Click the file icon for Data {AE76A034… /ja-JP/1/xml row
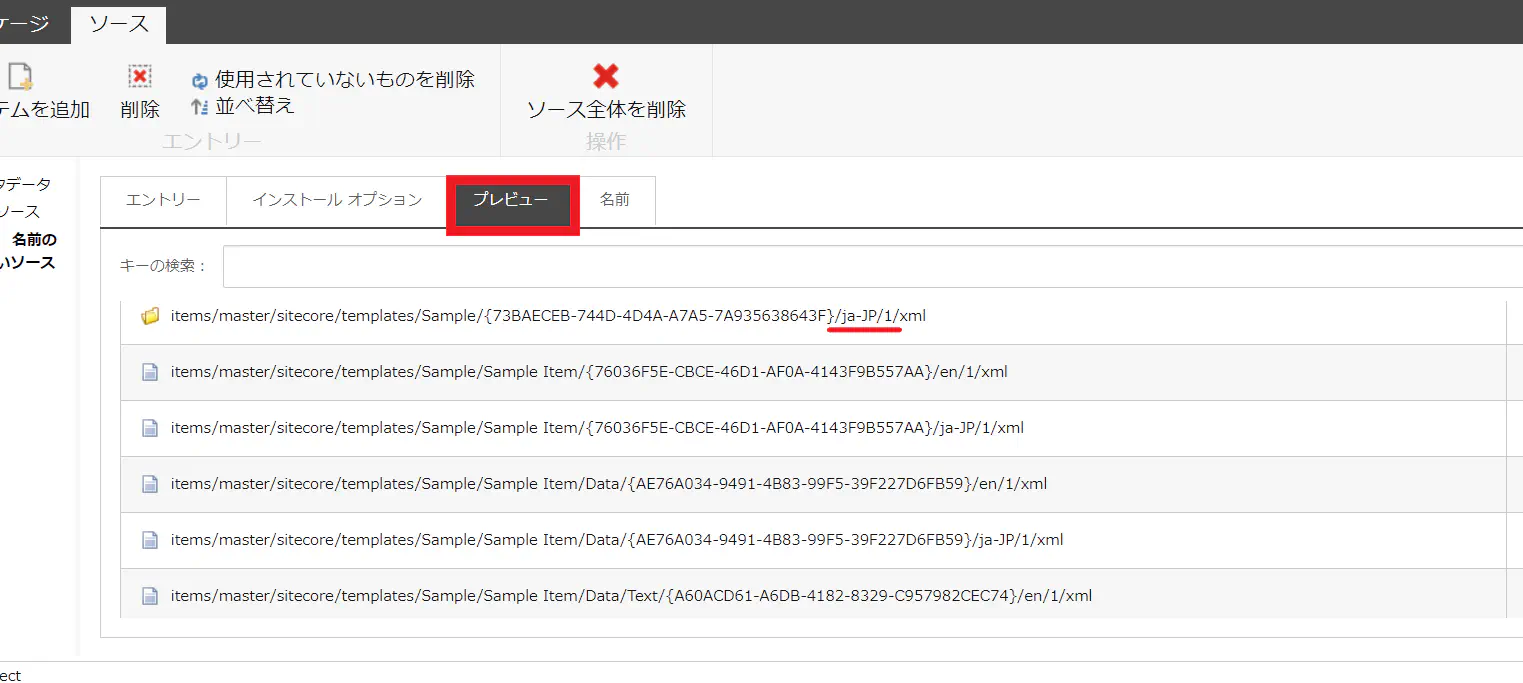This screenshot has height=683, width=1523. tap(150, 540)
